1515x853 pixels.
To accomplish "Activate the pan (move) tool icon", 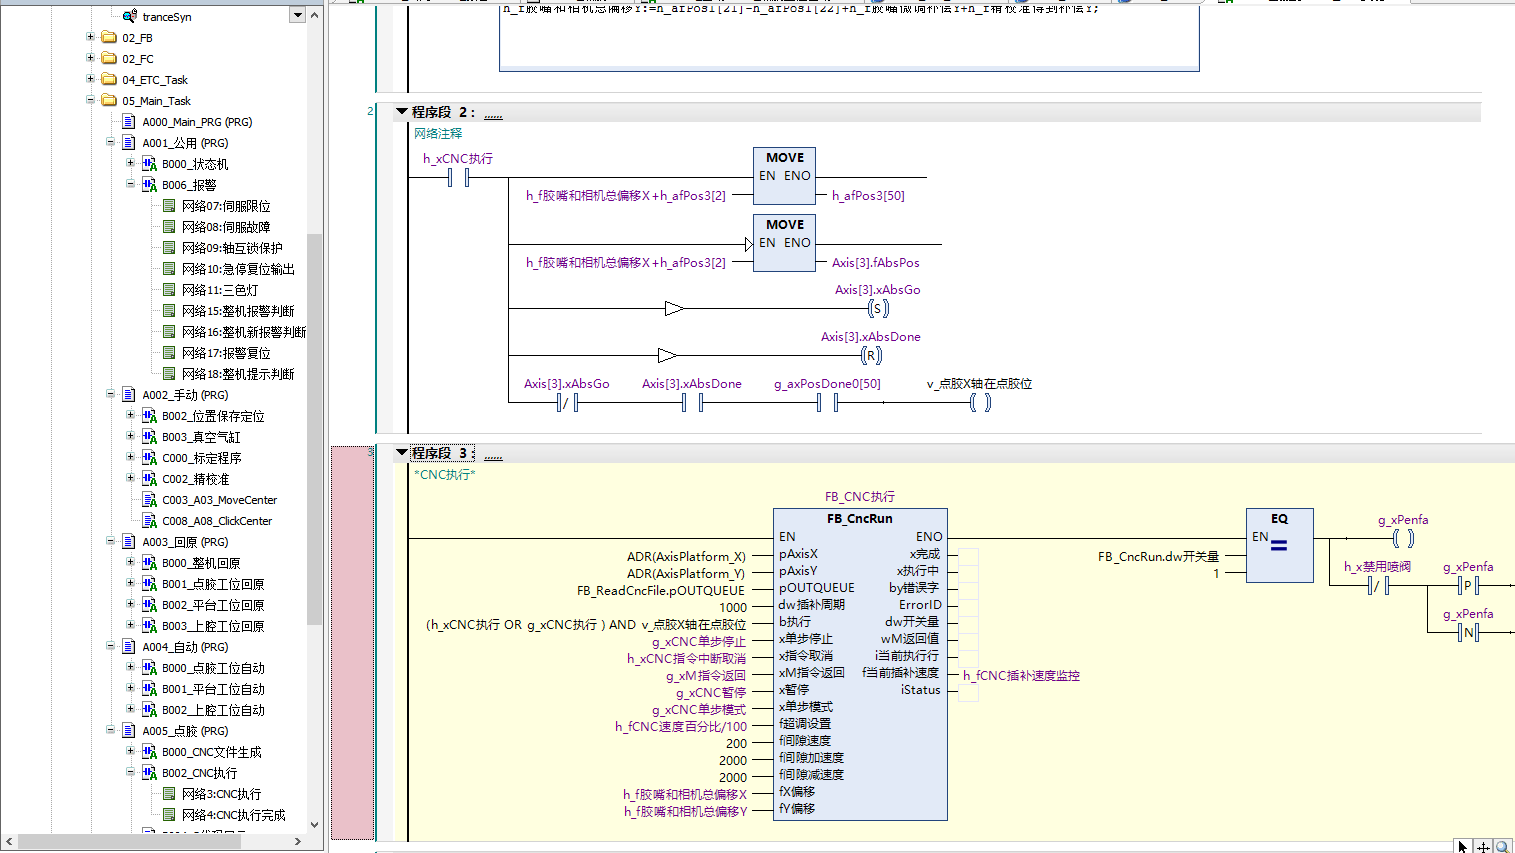I will (x=1483, y=846).
